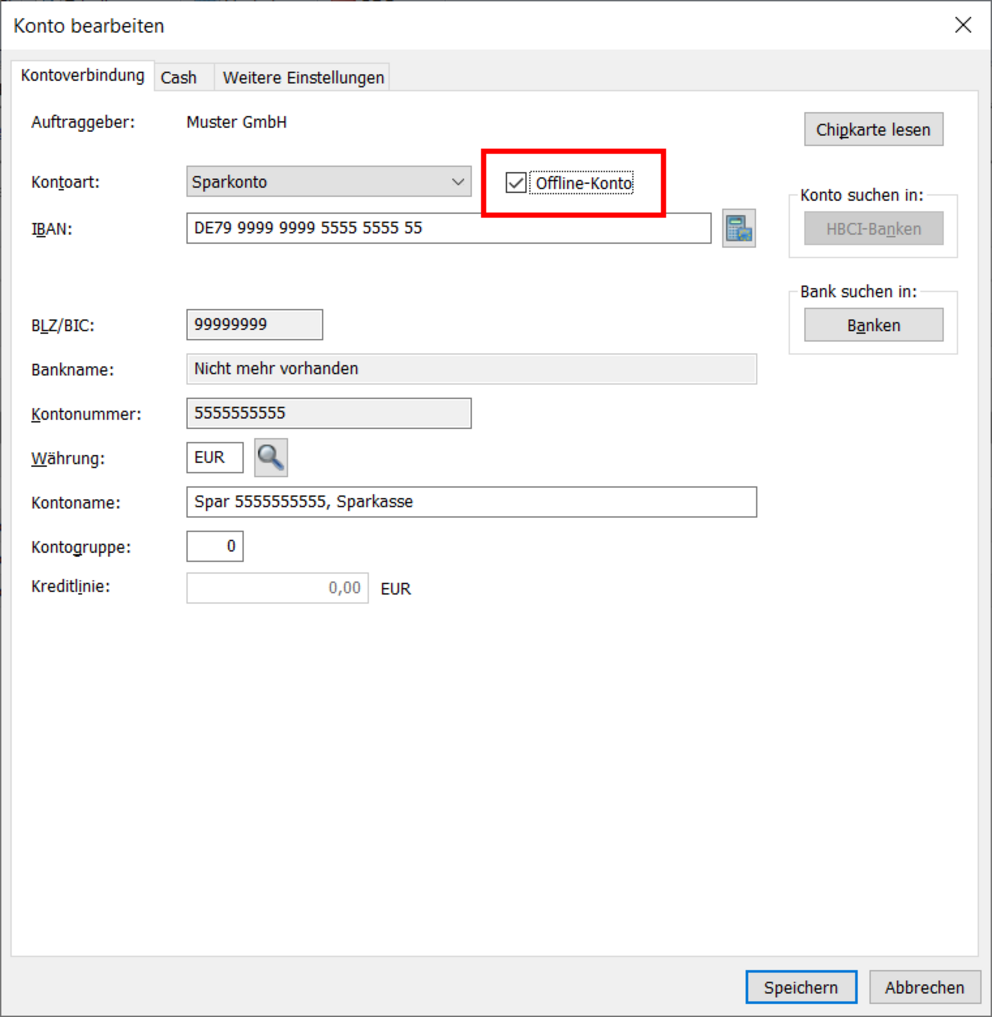Save changes with Speichern

800,987
